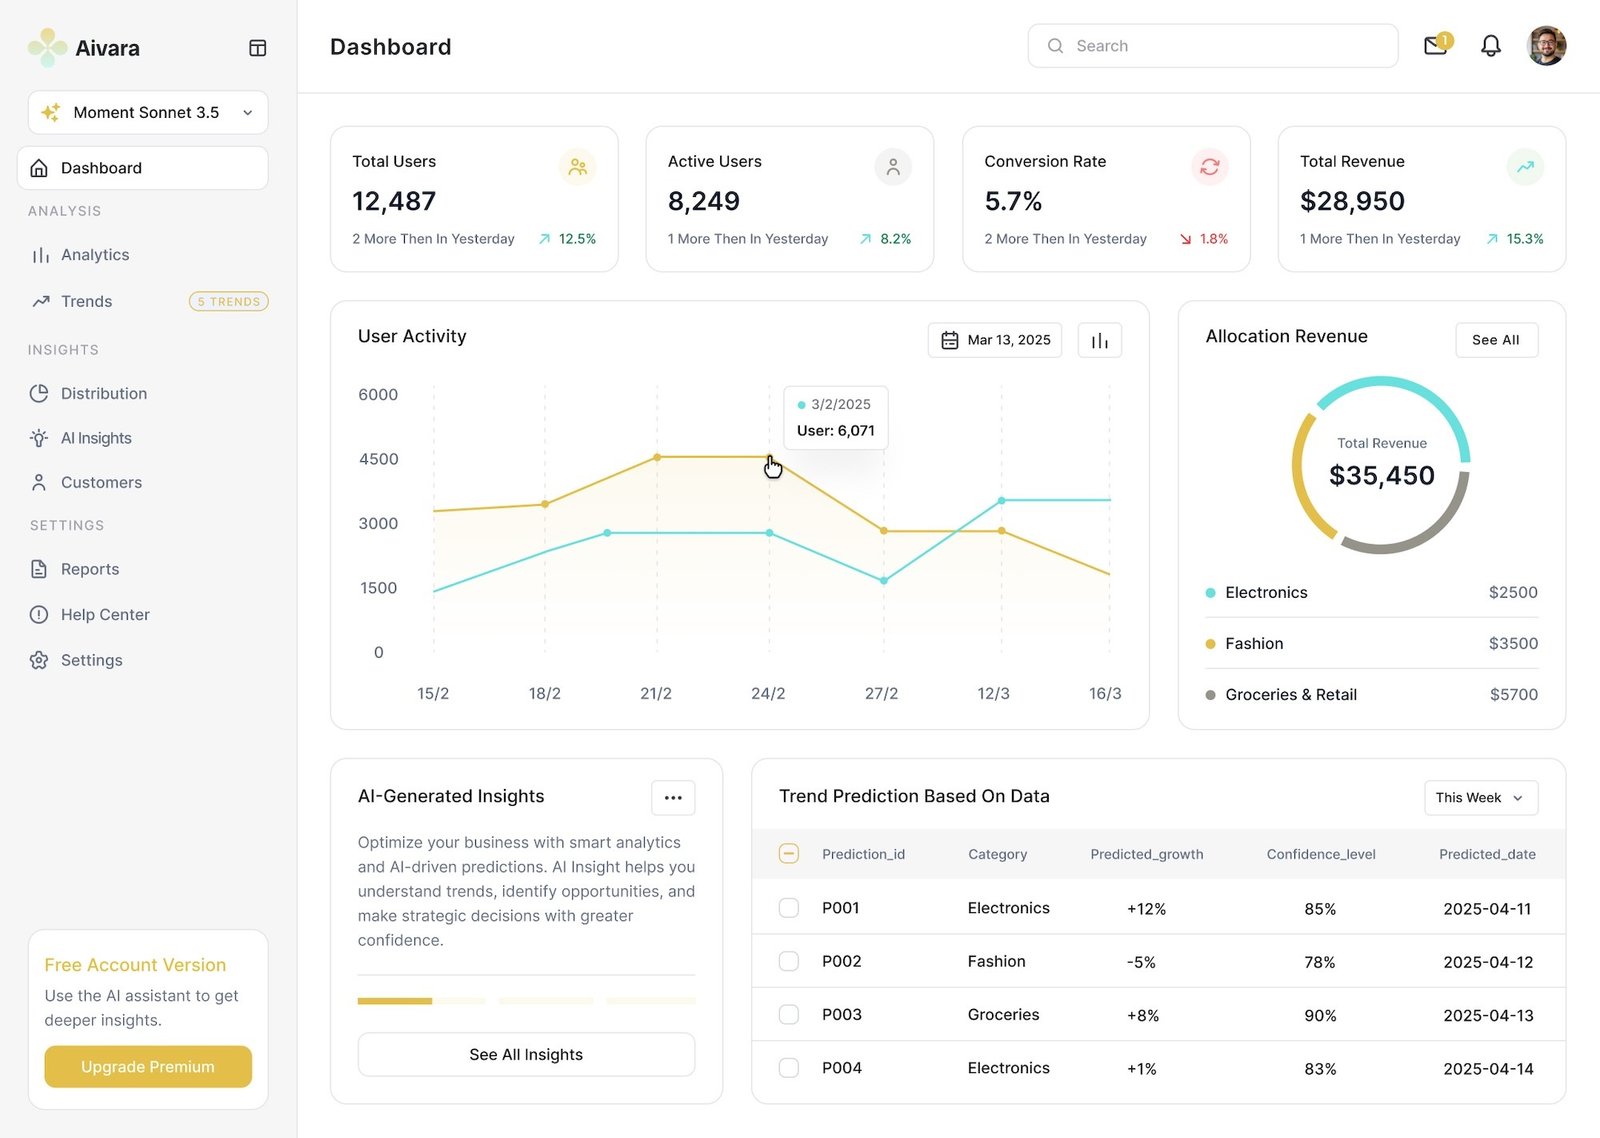Viewport: 1600px width, 1138px height.
Task: Select the Distribution insights icon
Action: (39, 393)
